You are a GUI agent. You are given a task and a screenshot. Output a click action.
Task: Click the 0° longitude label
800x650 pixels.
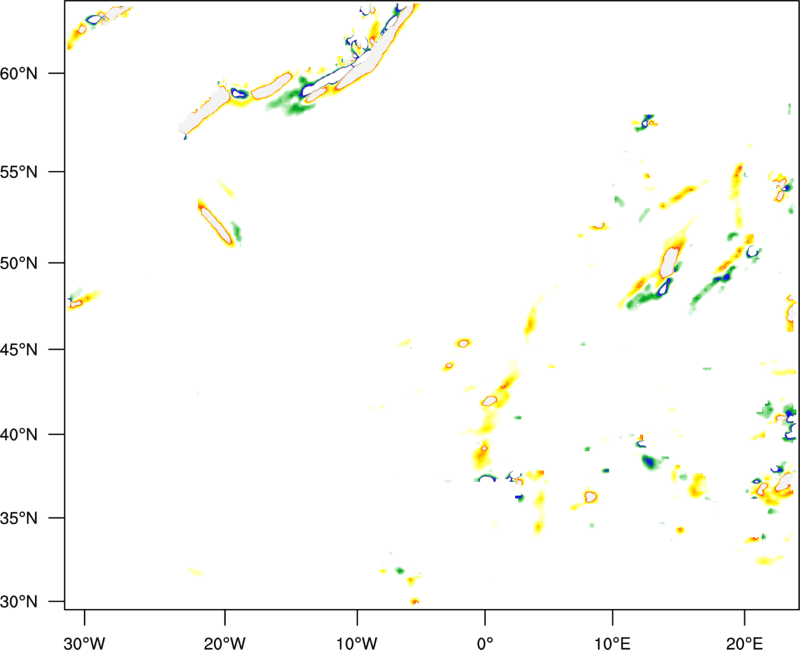coord(485,643)
